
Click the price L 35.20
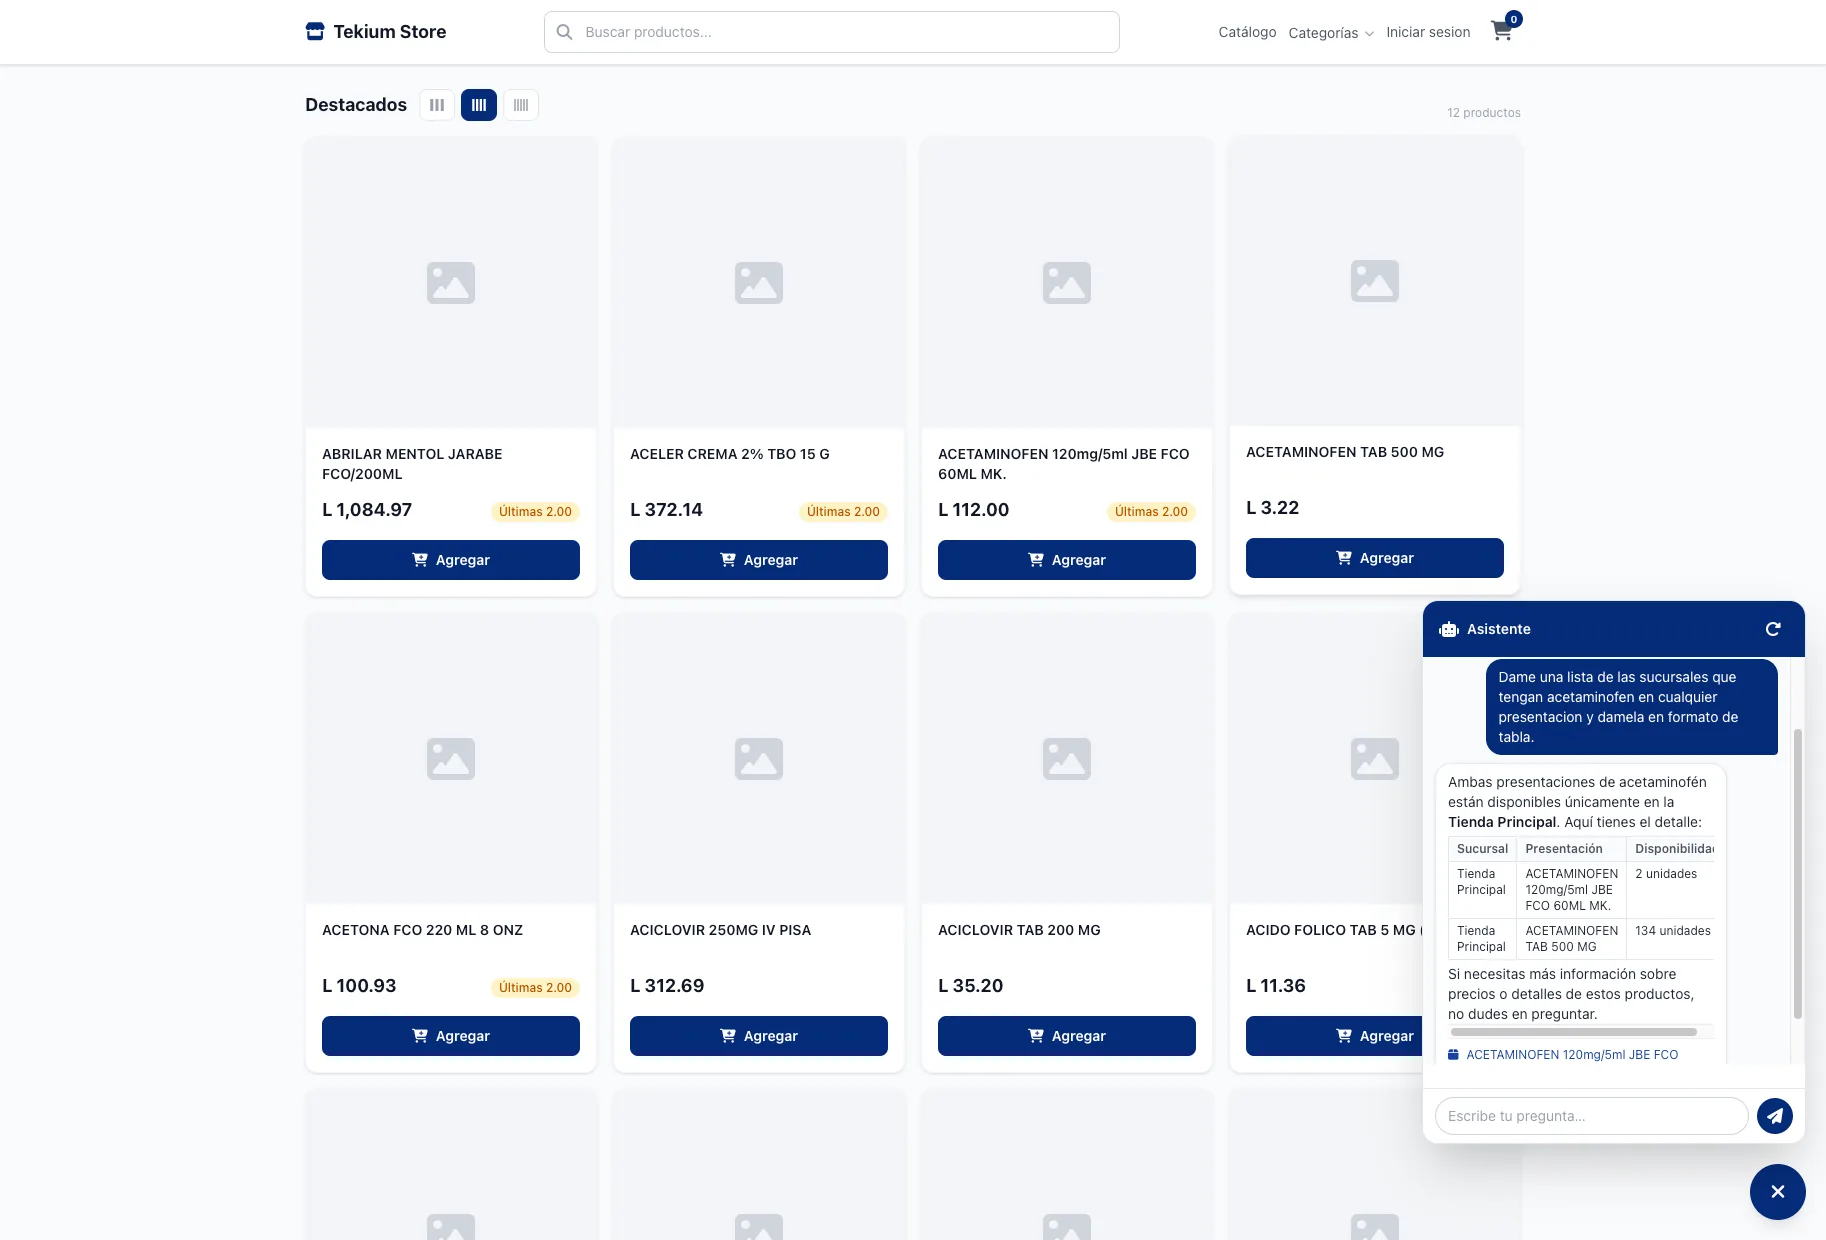(x=970, y=986)
